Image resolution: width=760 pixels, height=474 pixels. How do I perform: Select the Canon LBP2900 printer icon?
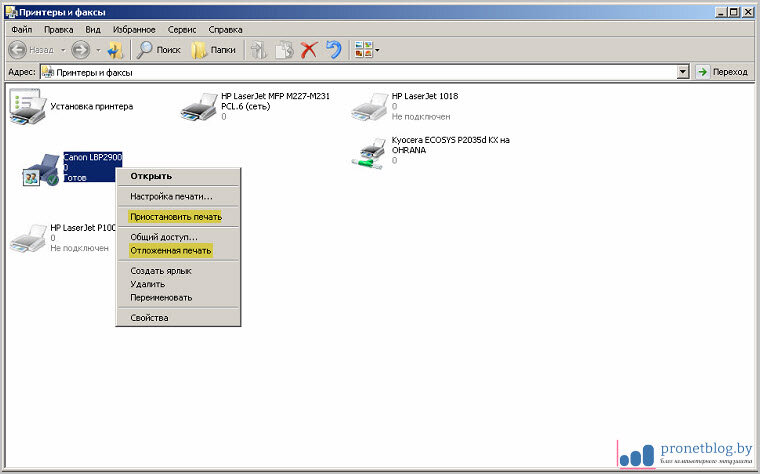click(x=41, y=170)
